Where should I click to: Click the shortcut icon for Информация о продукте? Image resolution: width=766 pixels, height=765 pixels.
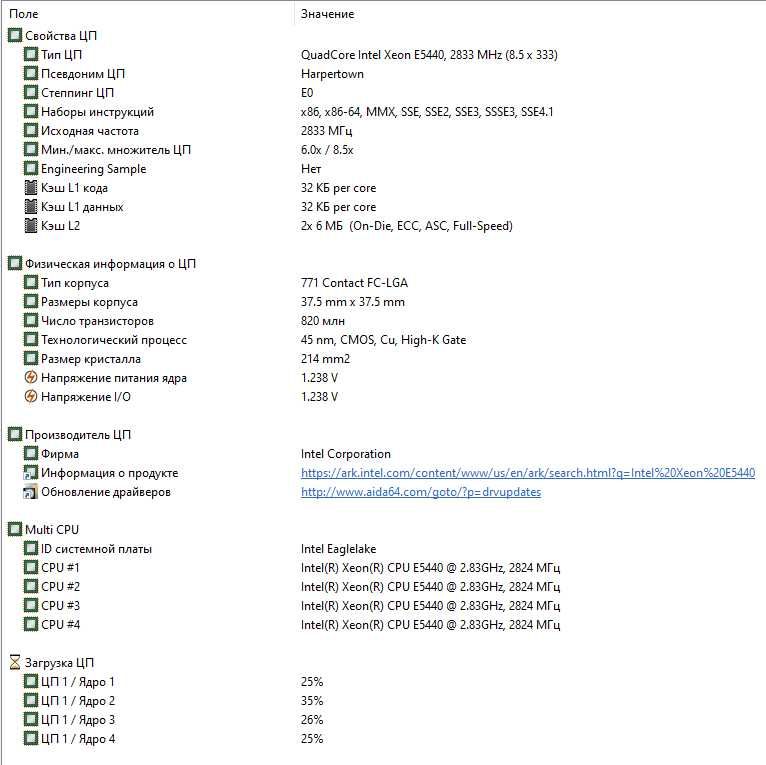[30, 472]
